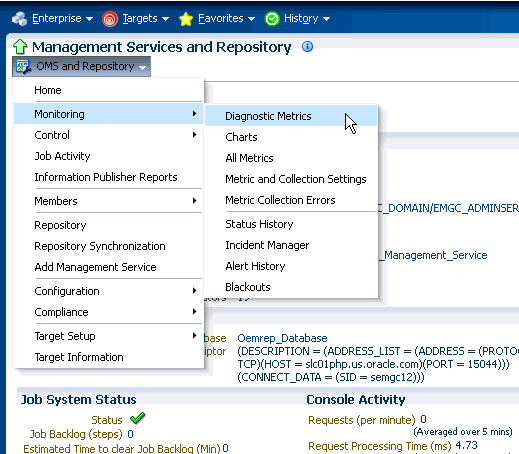Expand the Target Setup submenu arrow

point(195,336)
